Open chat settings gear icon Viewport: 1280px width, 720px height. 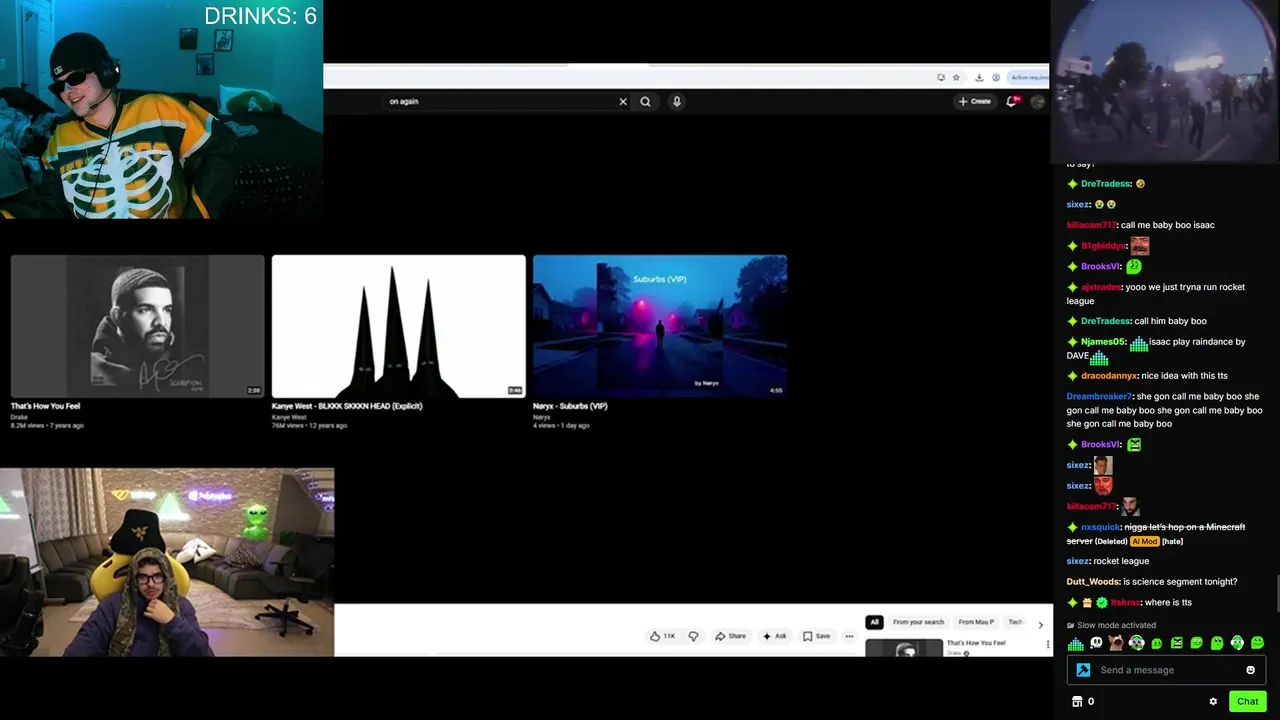tap(1213, 702)
